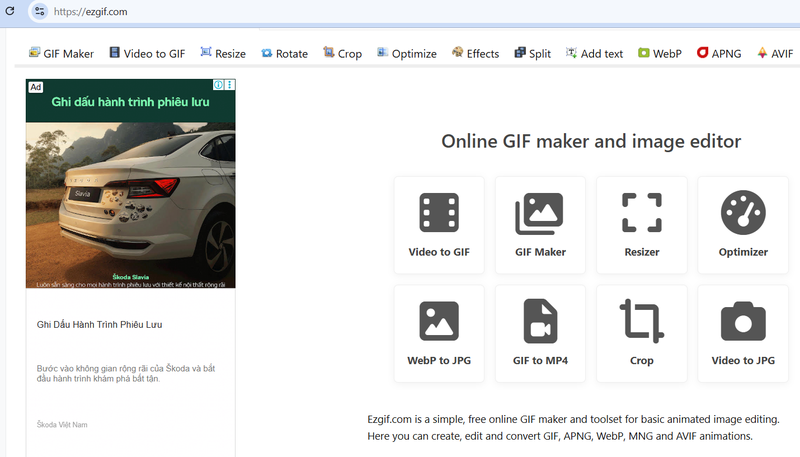Open the WebP menu item

coord(659,54)
